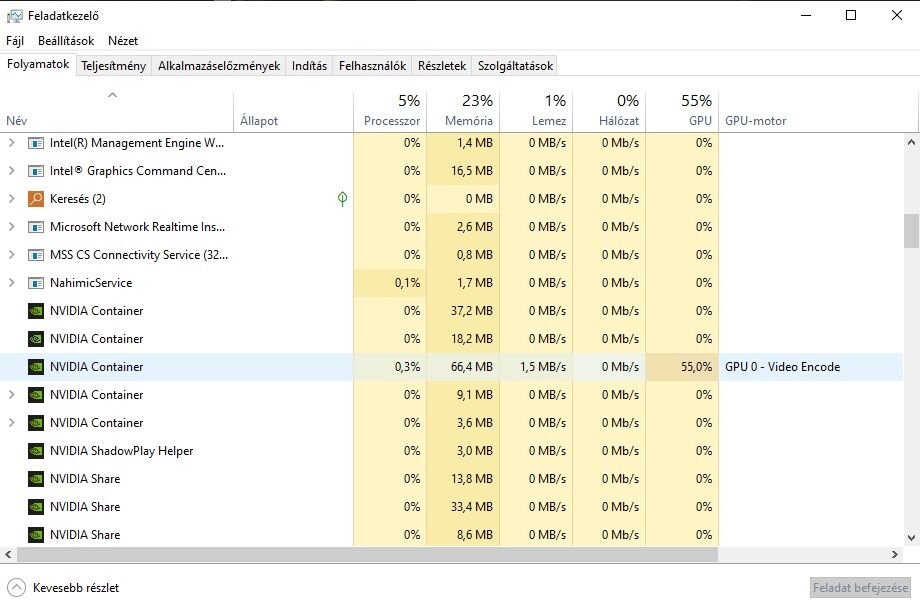Screen dimensions: 920x612
Task: Open the Beállítások menu
Action: (x=66, y=40)
